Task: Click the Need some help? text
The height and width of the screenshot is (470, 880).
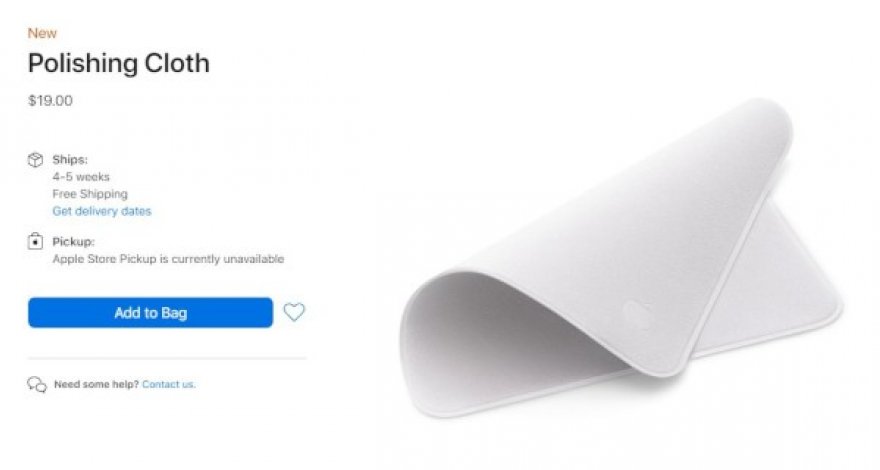Action: coord(96,385)
